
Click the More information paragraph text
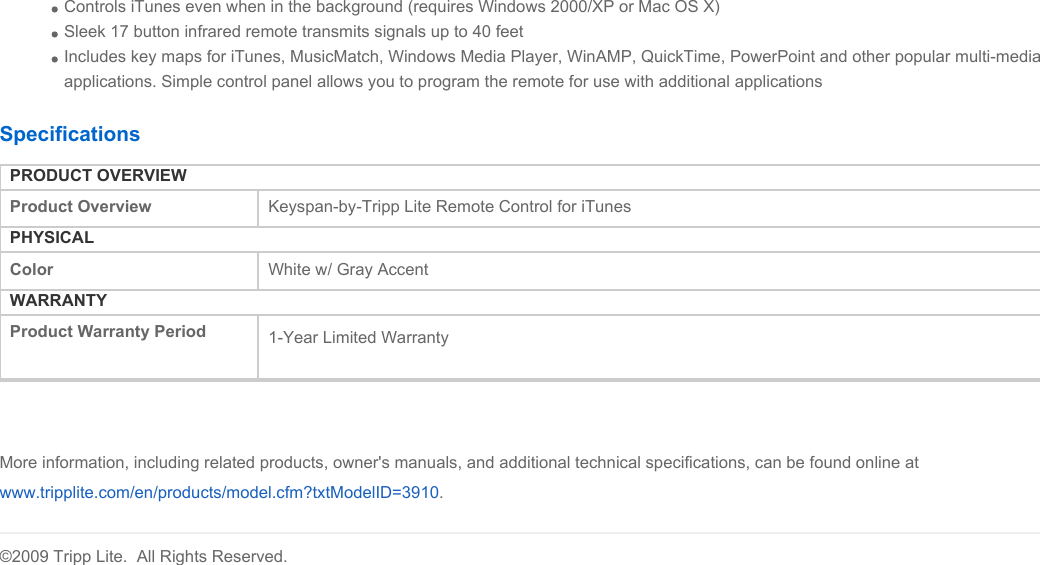coord(459,462)
